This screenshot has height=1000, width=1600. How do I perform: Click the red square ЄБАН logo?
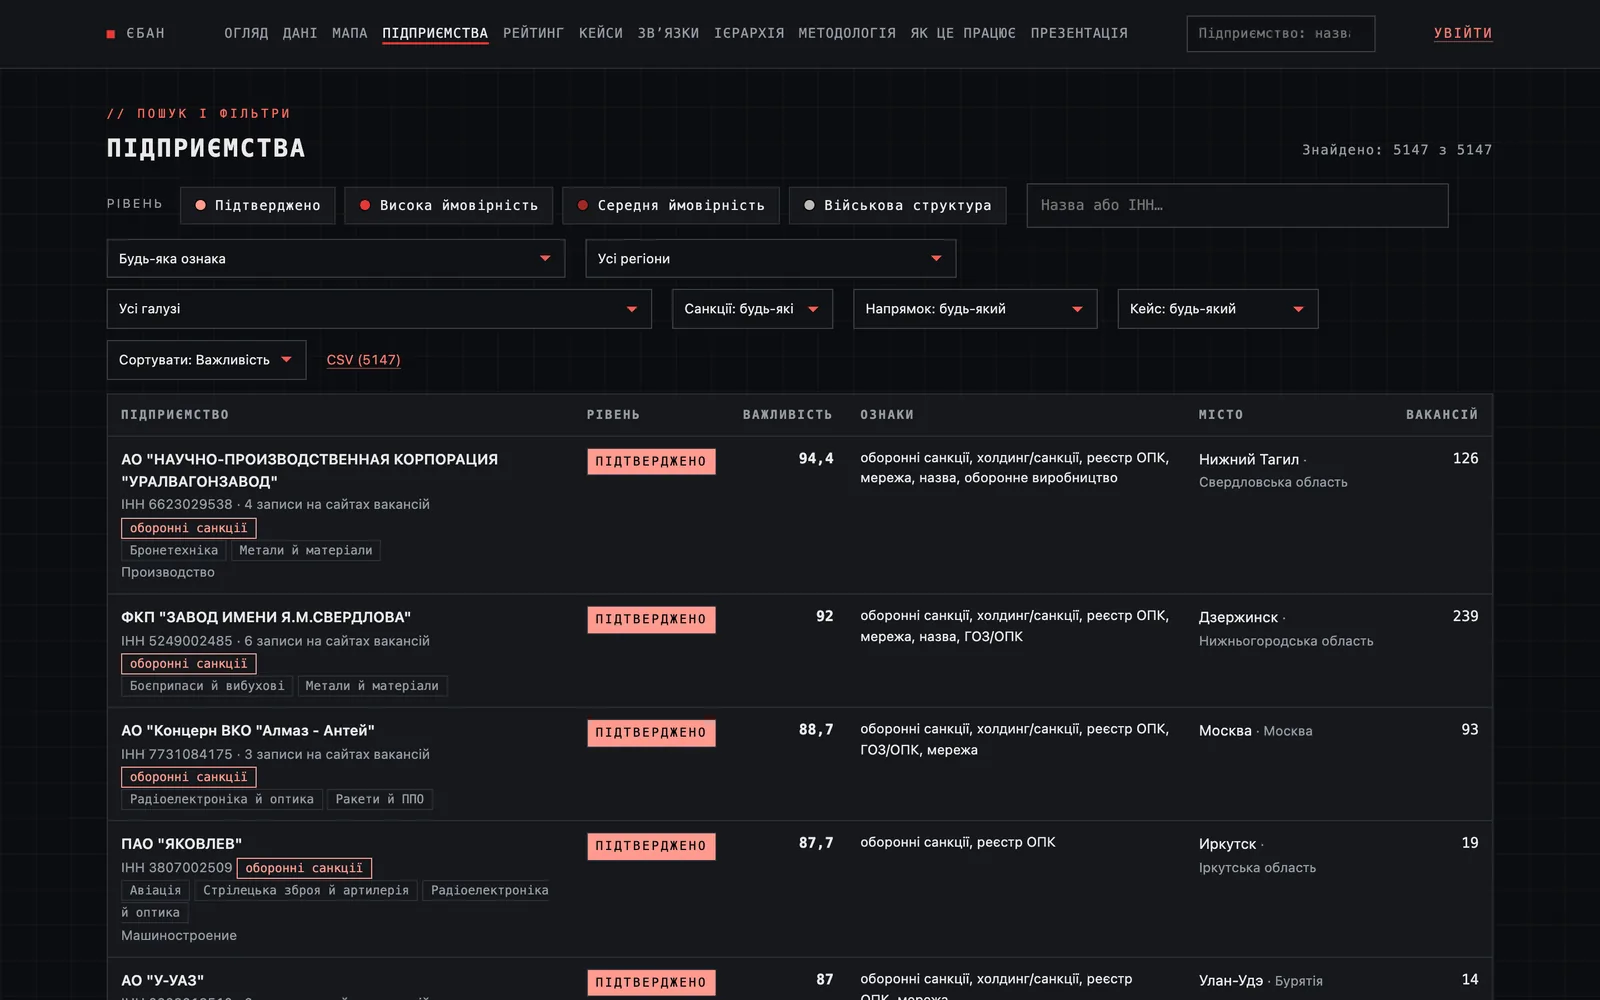click(136, 33)
